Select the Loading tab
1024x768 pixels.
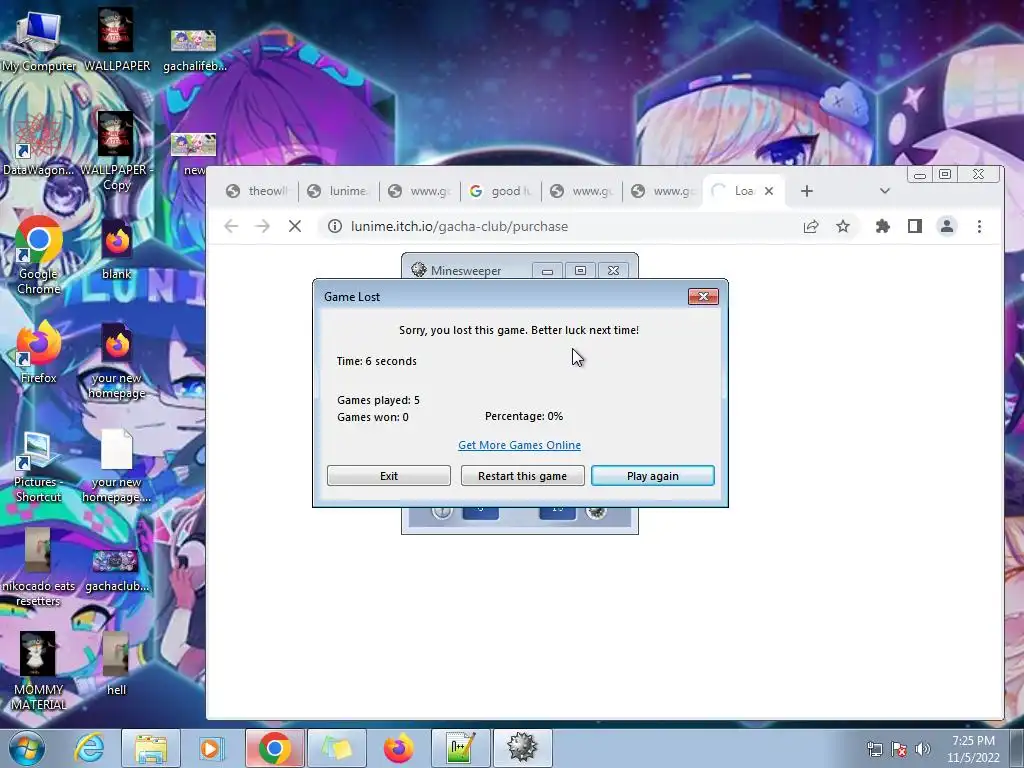click(734, 191)
